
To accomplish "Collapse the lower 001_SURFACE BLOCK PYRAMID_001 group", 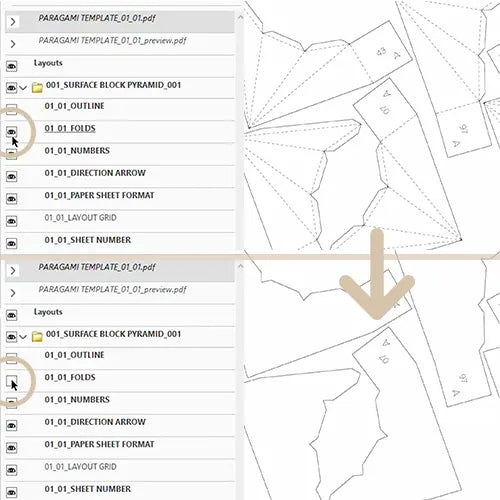I will click(x=23, y=337).
